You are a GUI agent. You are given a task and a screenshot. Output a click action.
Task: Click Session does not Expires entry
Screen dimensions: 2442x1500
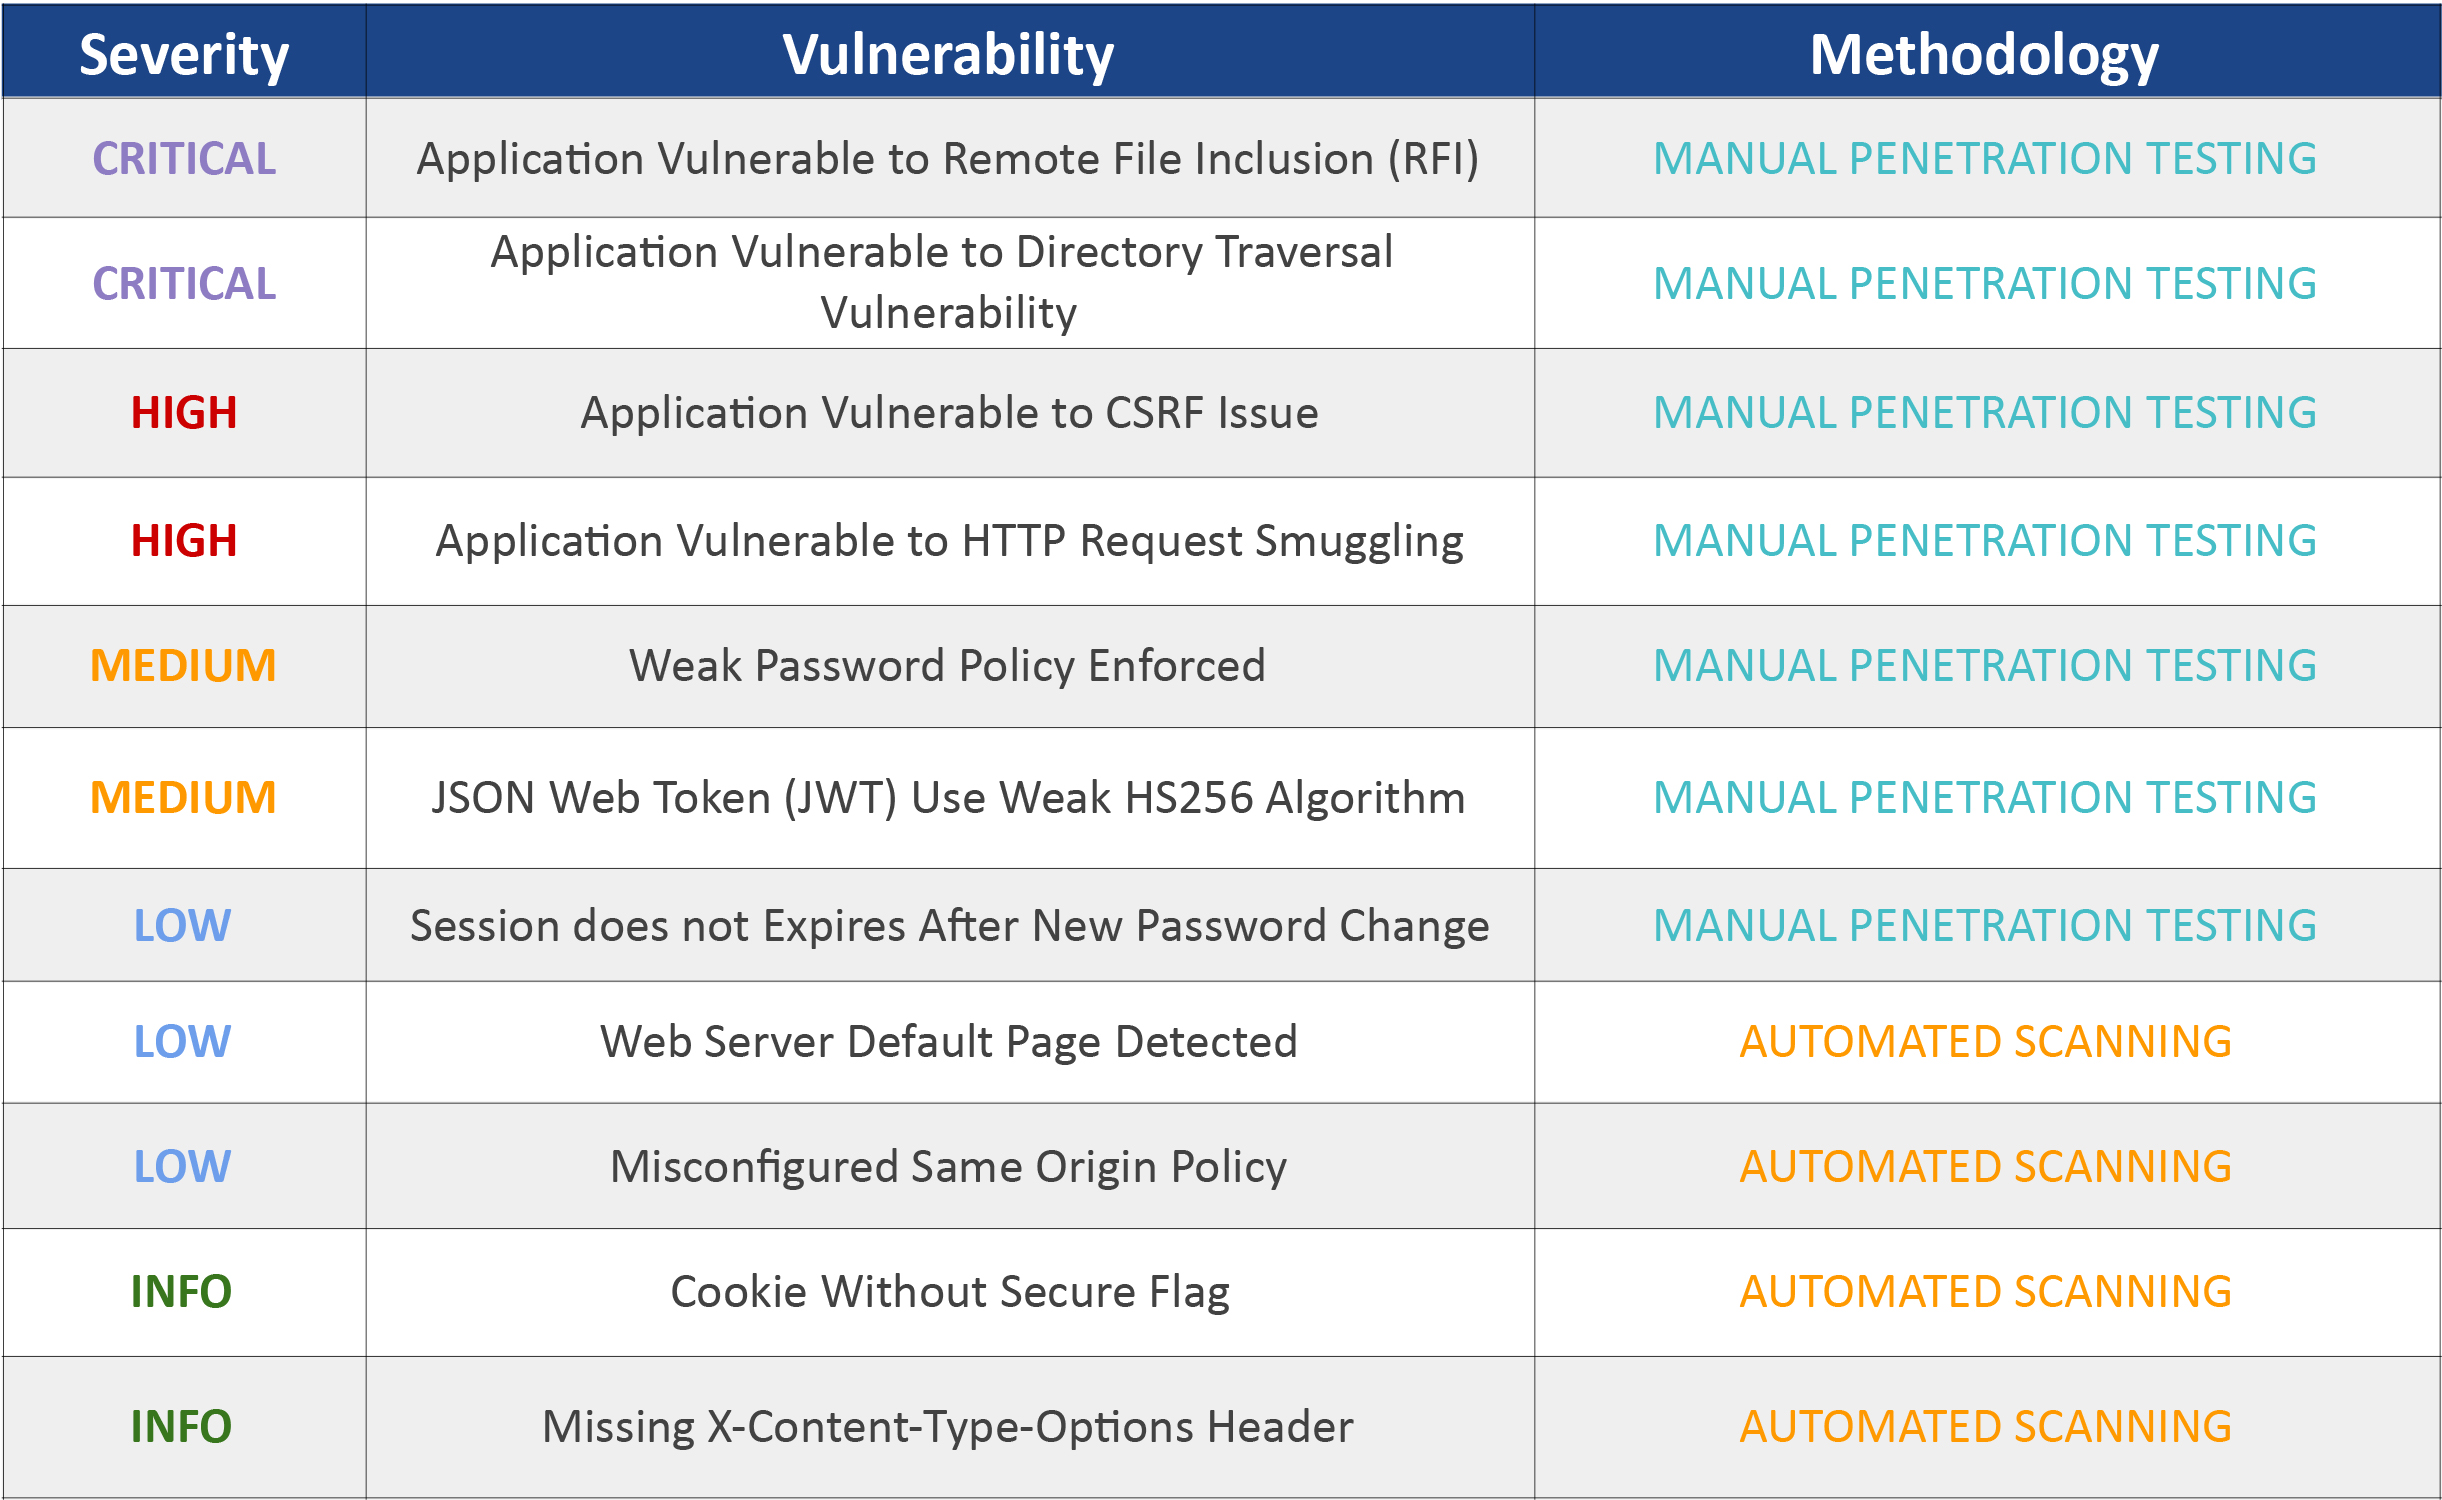(950, 926)
